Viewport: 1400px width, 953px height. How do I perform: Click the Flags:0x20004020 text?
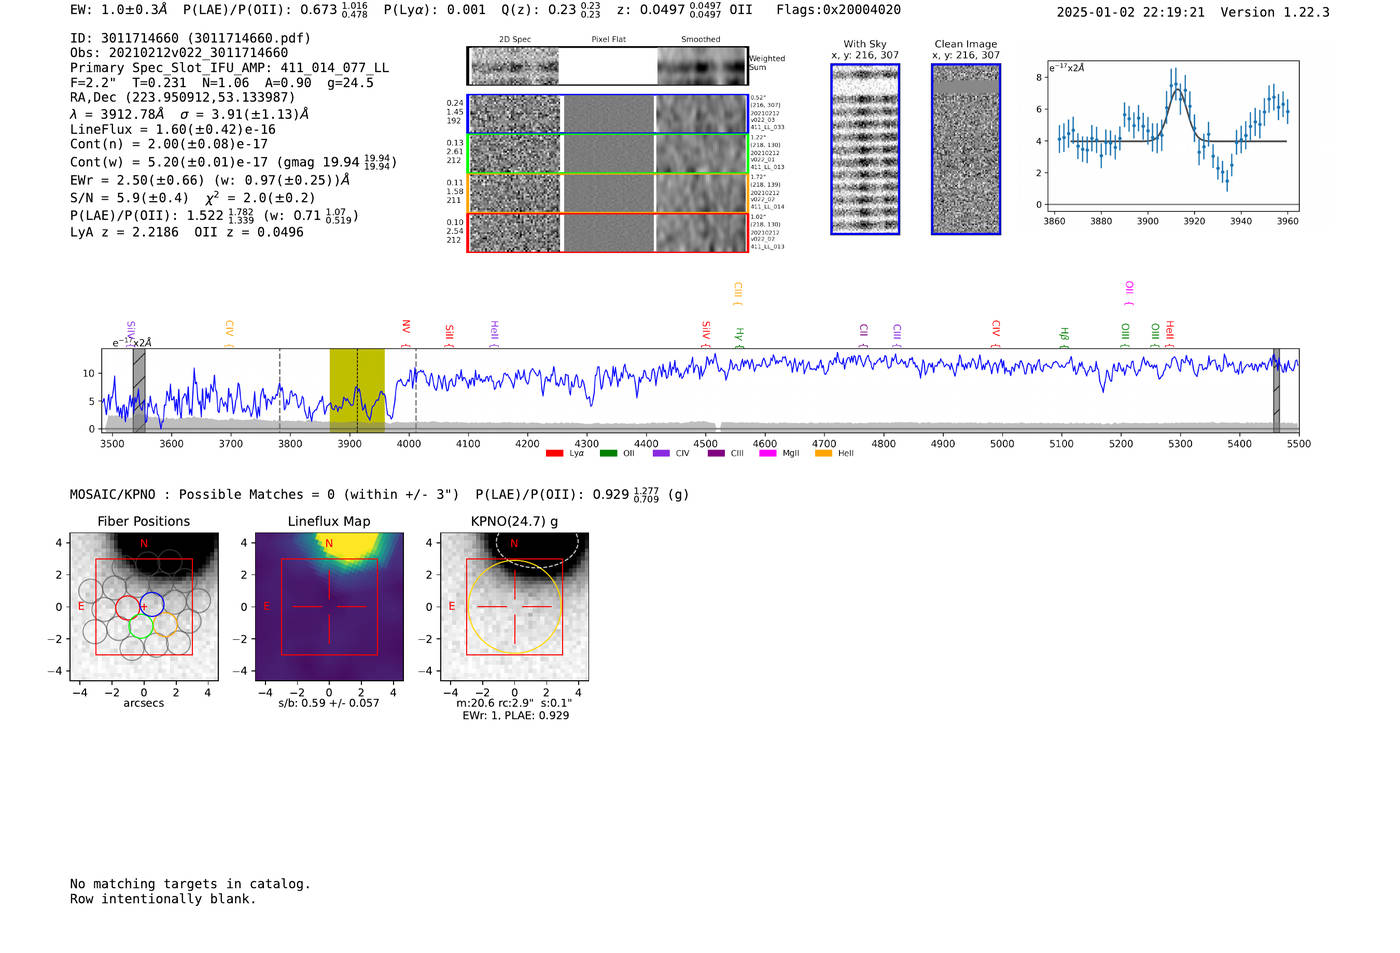coord(838,10)
